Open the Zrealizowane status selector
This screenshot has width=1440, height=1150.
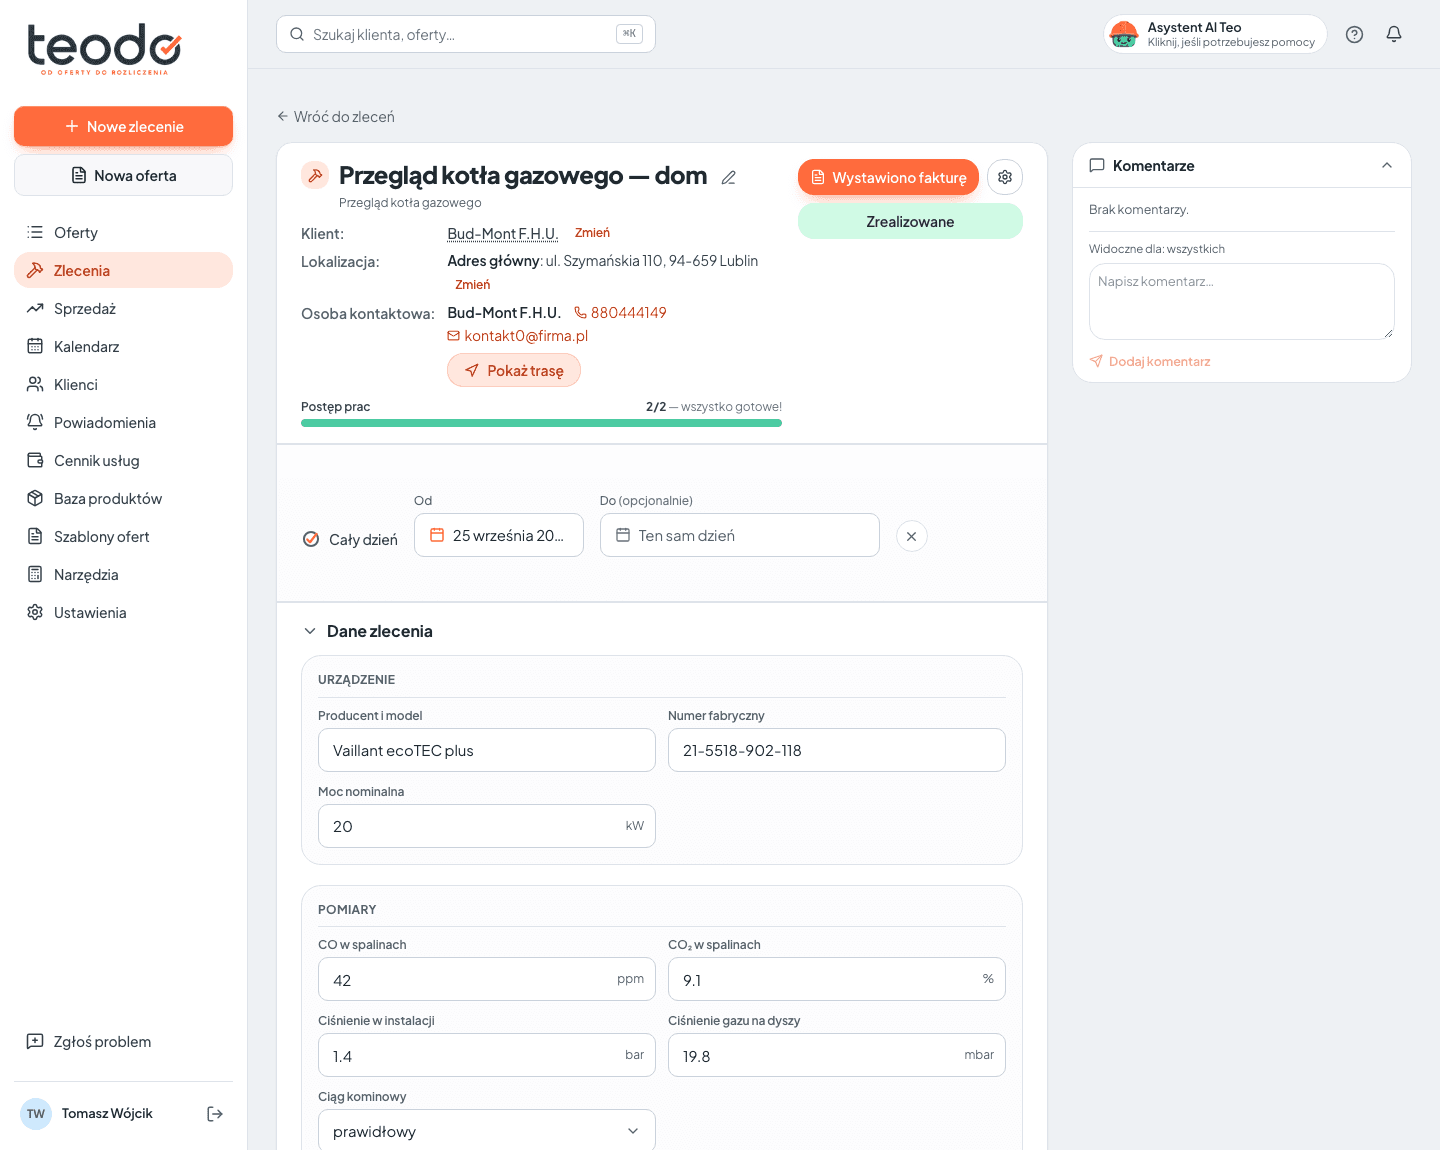[x=910, y=221]
